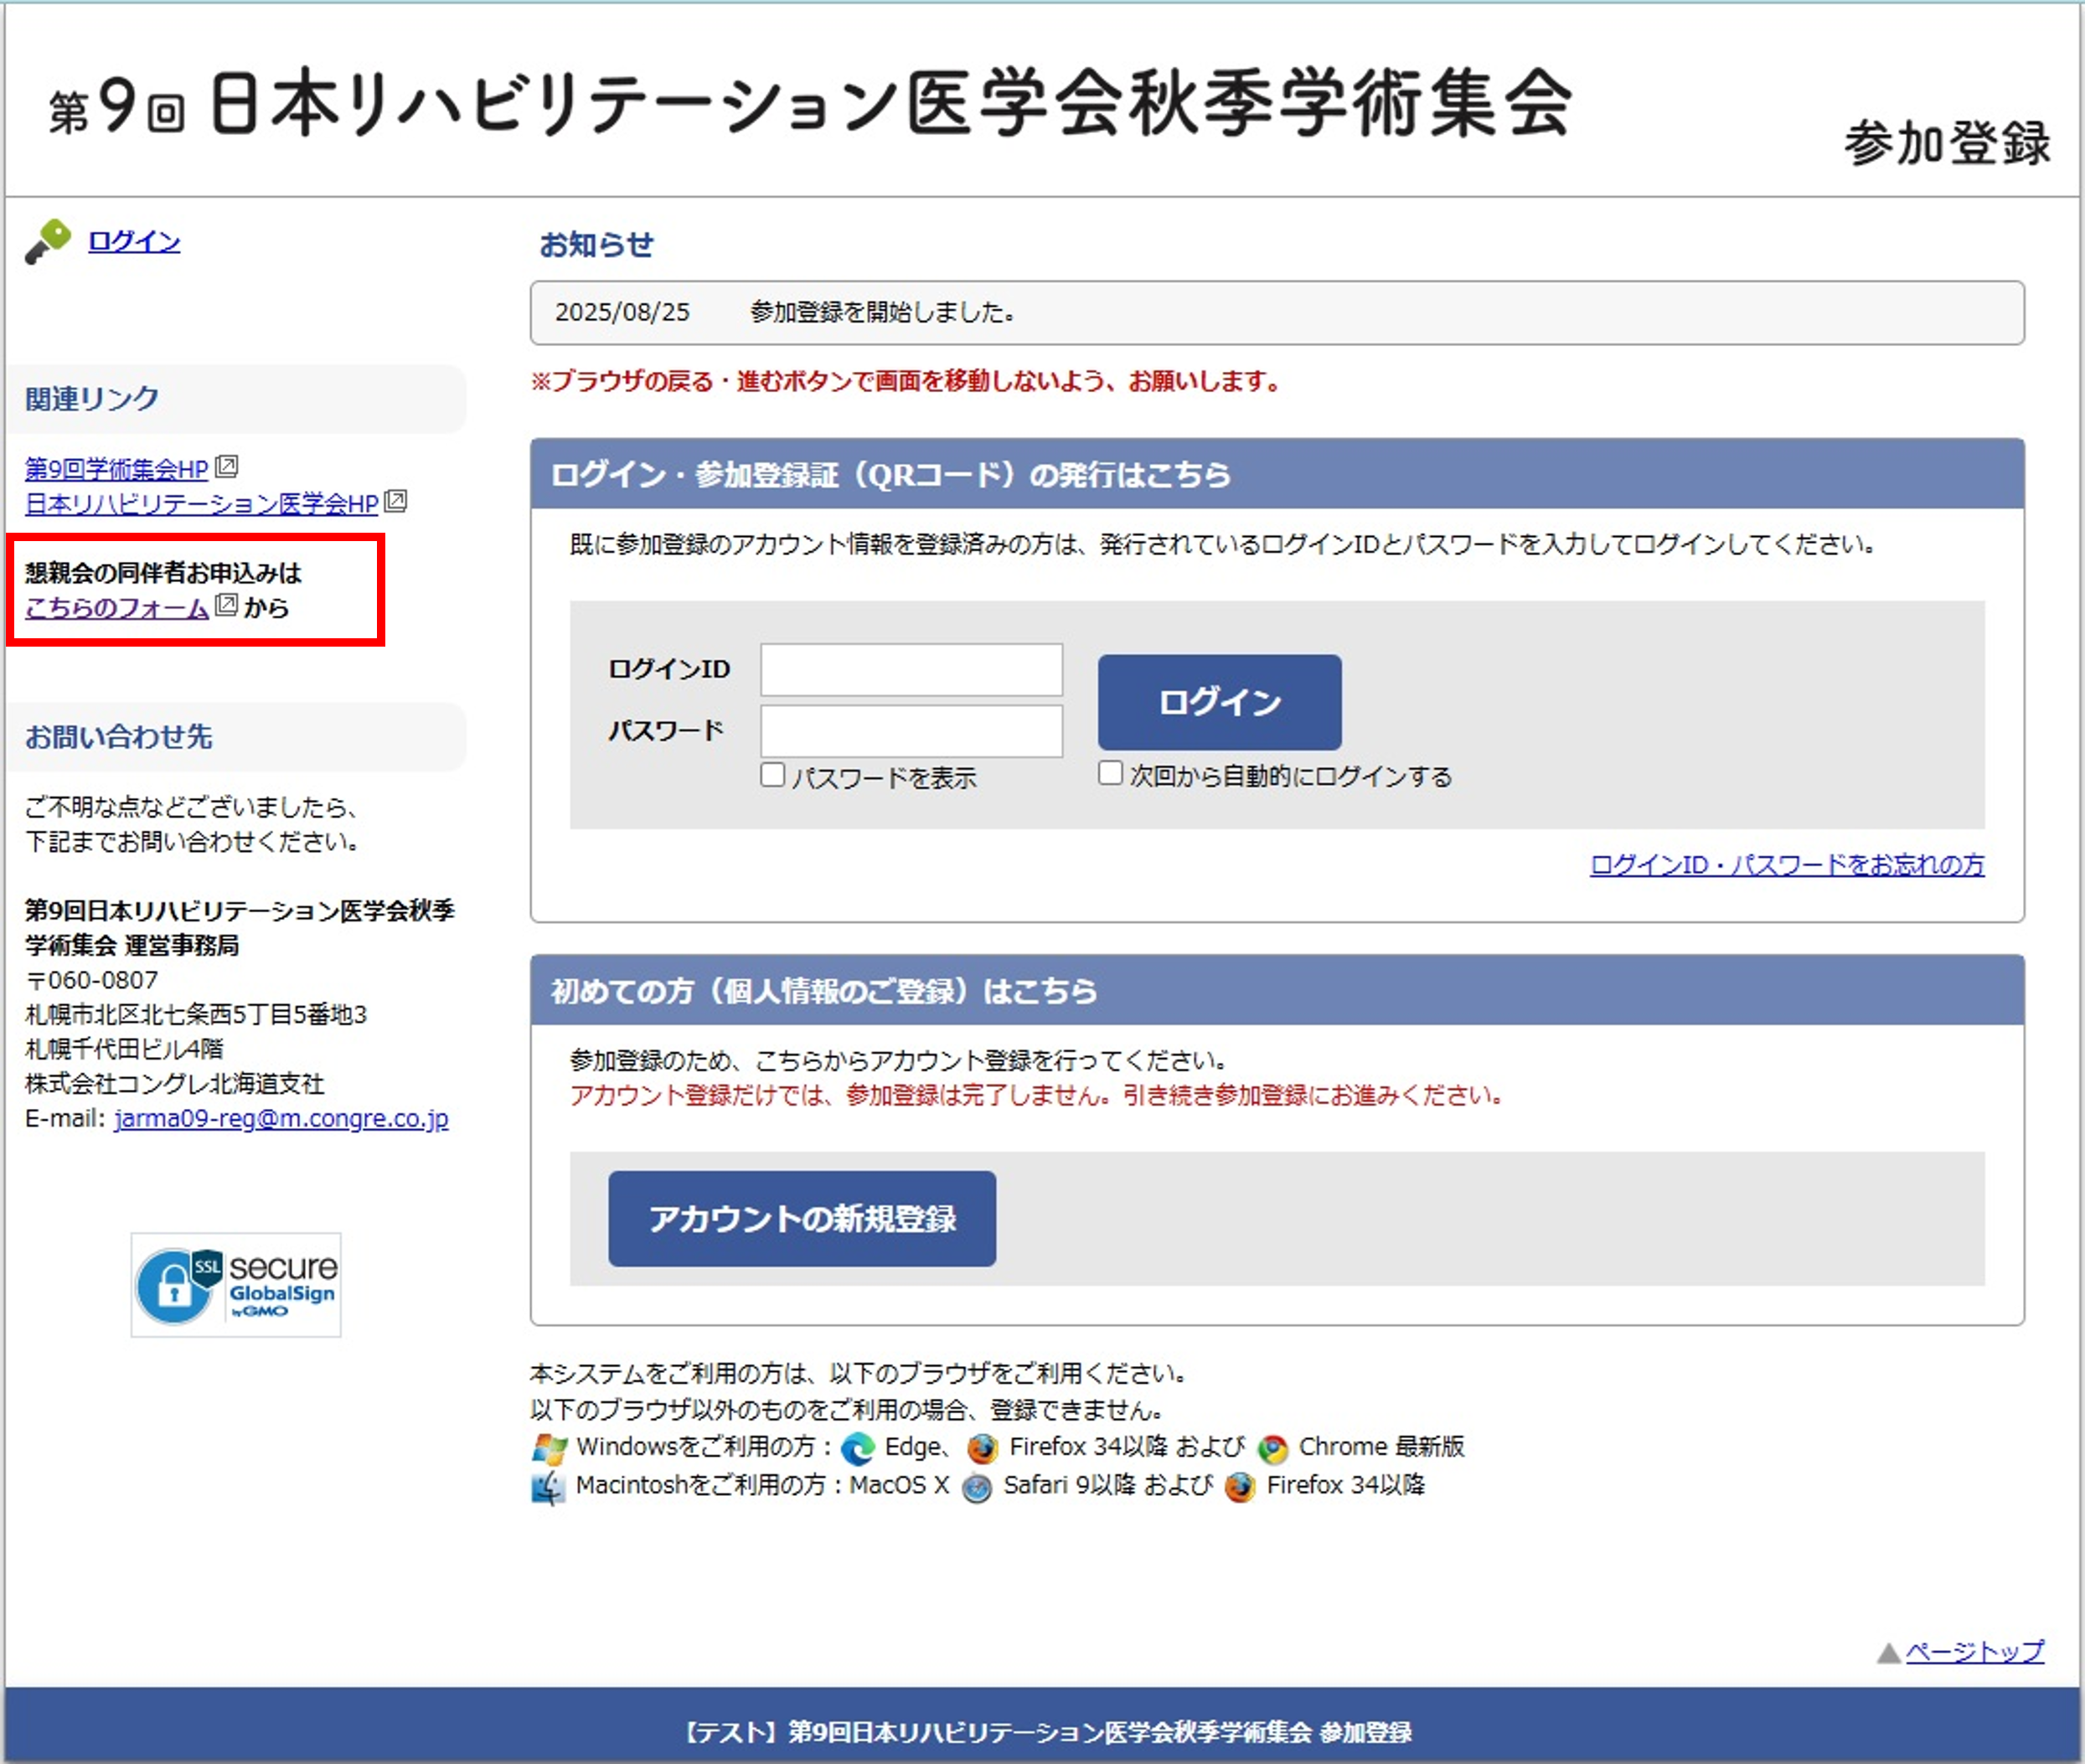Click the SSL GlobalSign secure seal
Viewport: 2085px width, 1764px height.
[236, 1284]
